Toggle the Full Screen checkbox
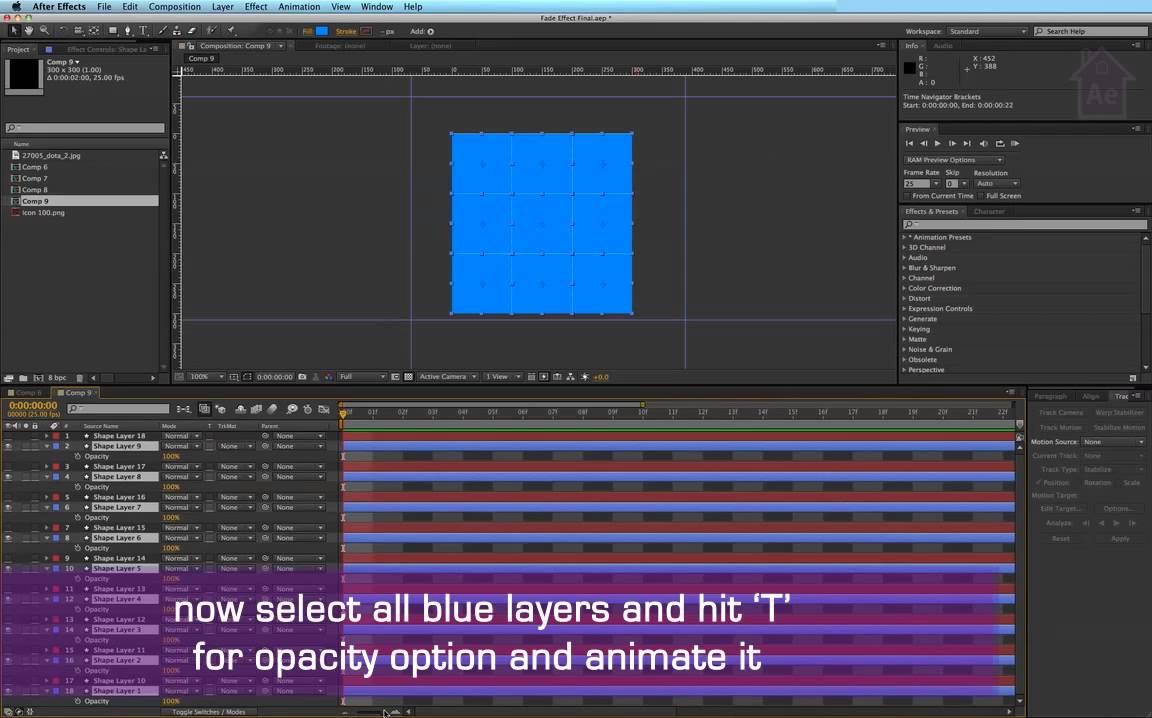The width and height of the screenshot is (1152, 718). (982, 196)
